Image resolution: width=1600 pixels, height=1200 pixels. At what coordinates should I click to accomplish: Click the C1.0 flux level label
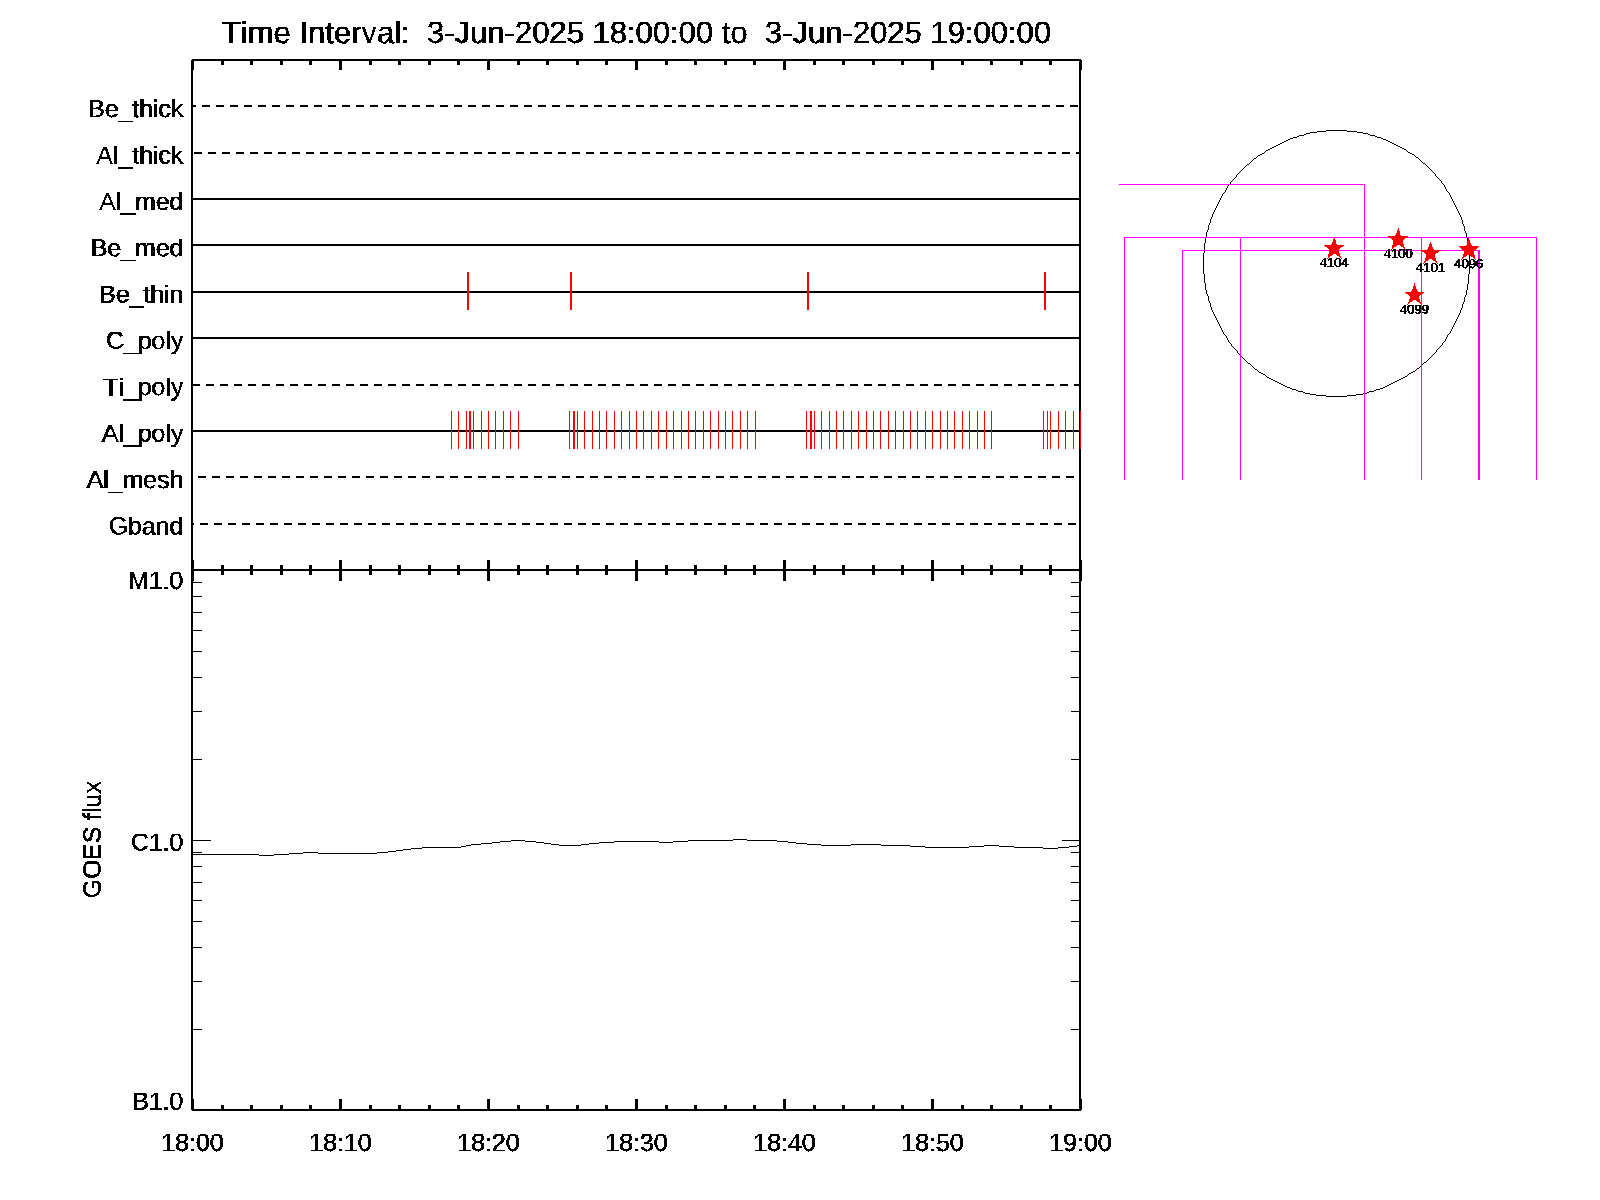[x=157, y=843]
